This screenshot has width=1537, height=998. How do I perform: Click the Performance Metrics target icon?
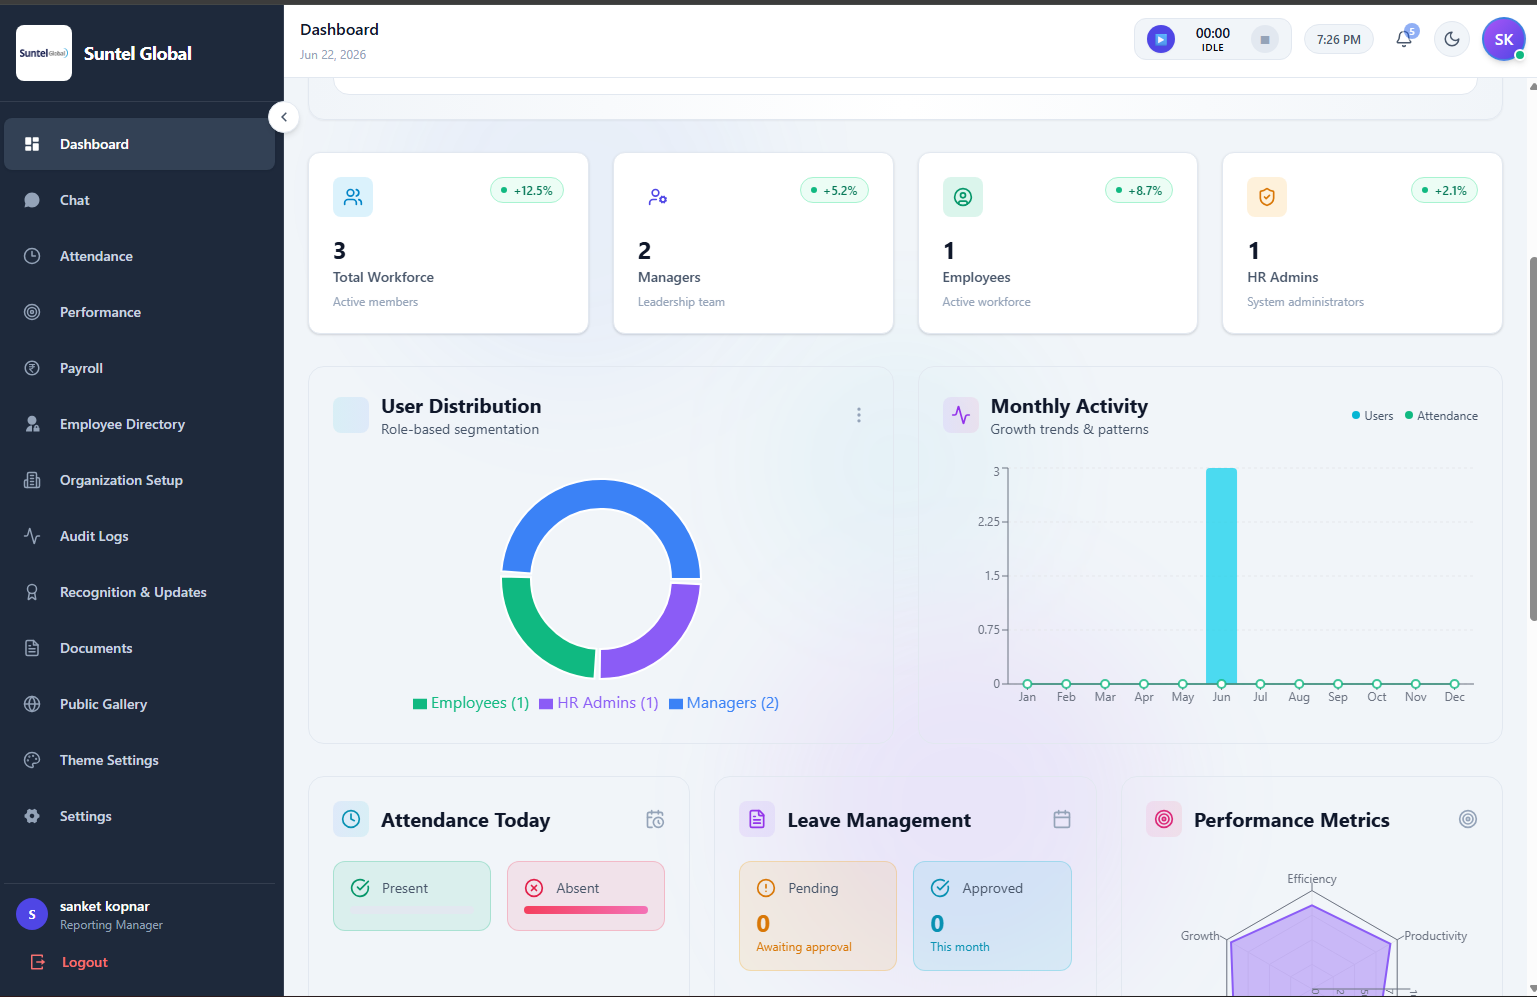tap(1164, 819)
